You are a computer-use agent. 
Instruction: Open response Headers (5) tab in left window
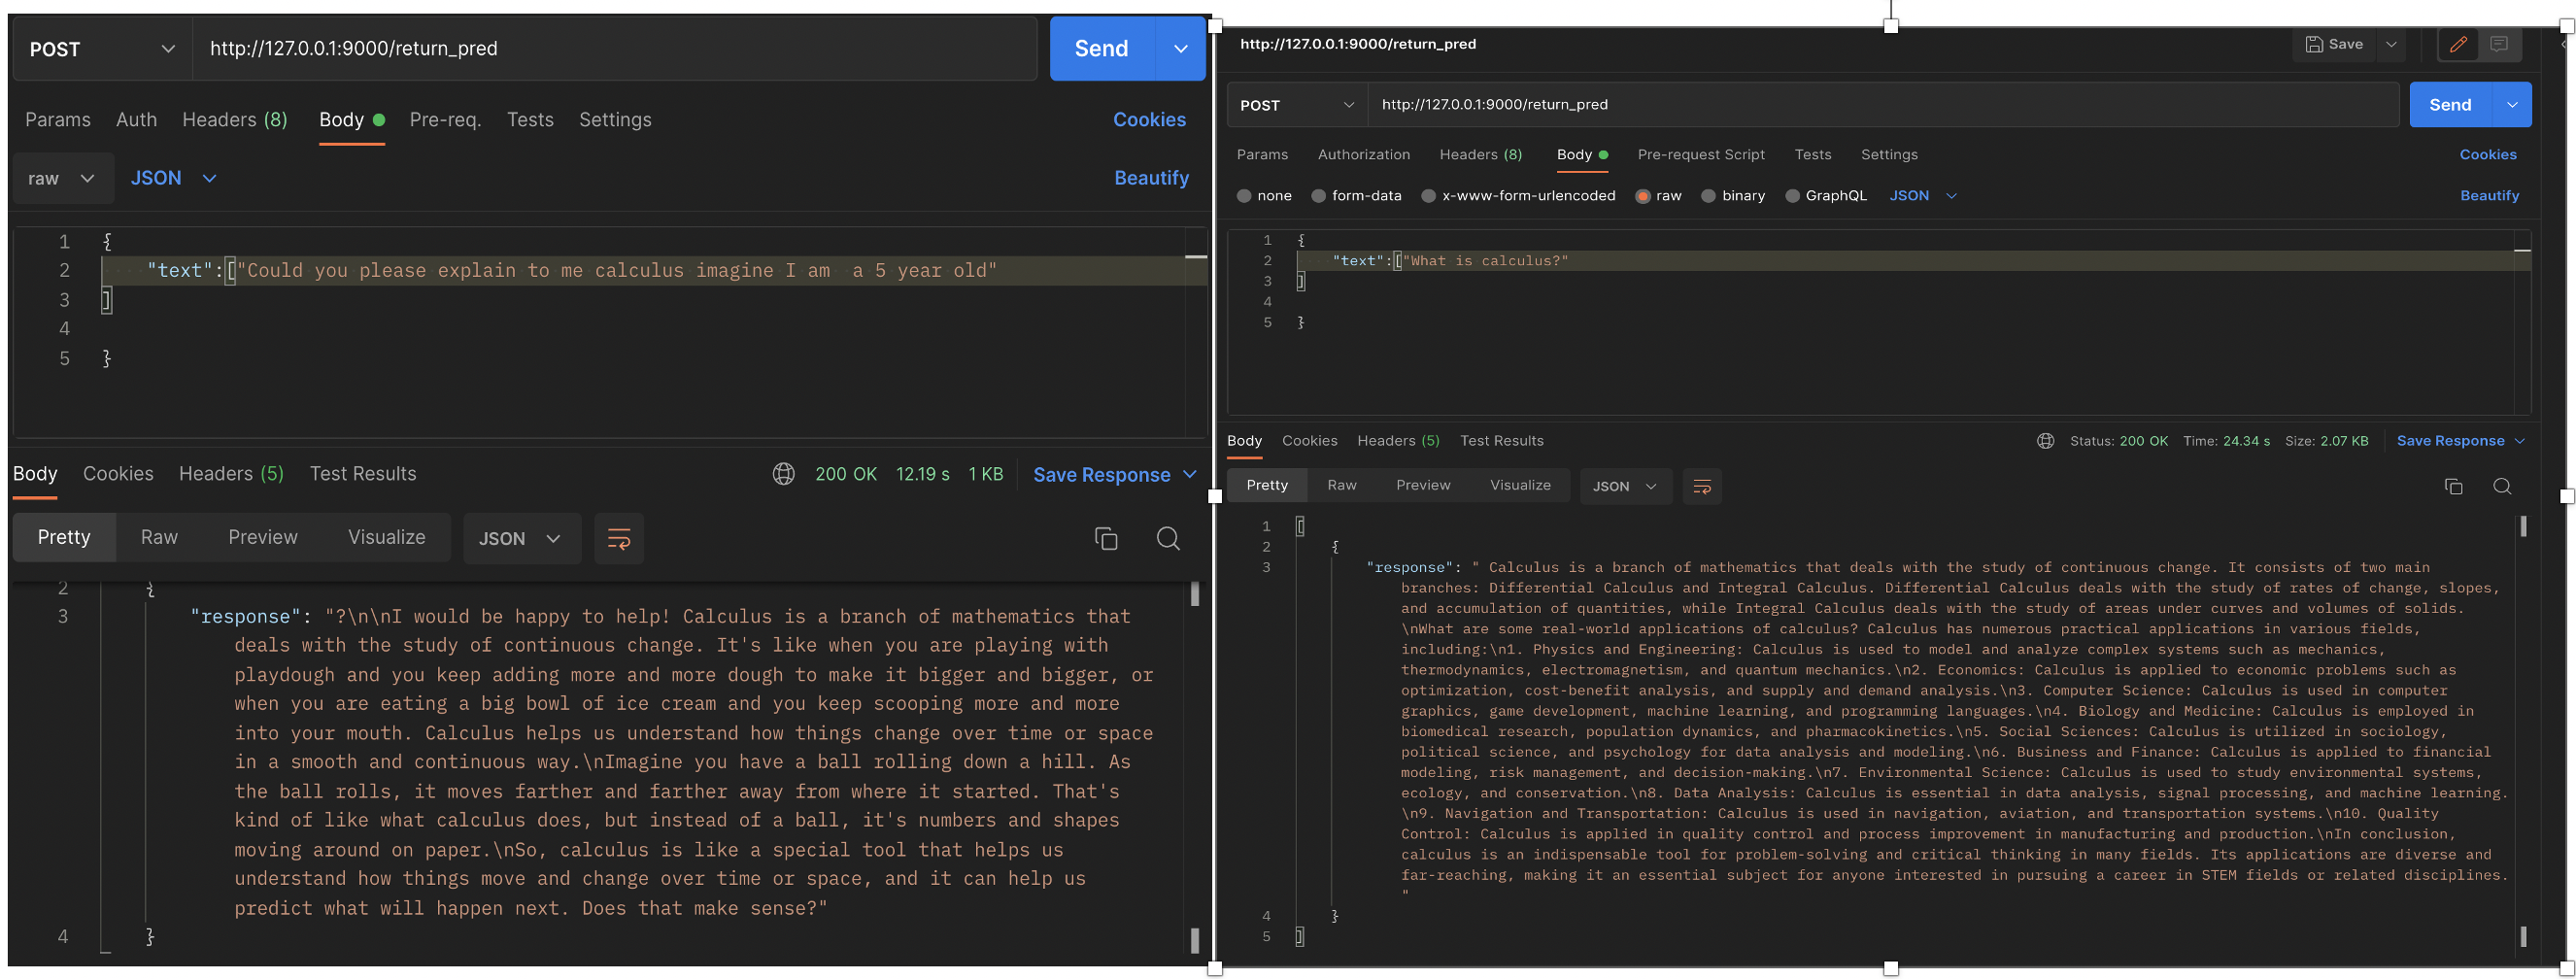tap(231, 474)
